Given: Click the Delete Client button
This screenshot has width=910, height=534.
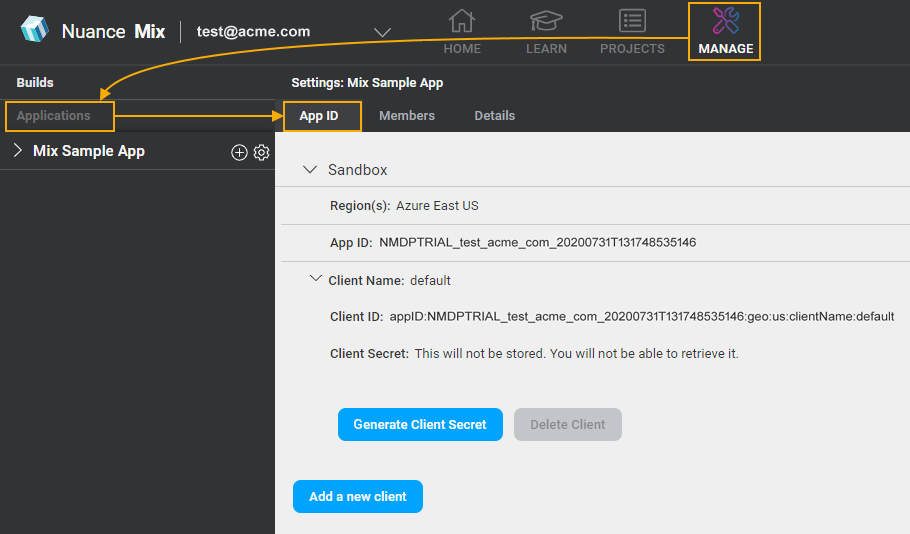Looking at the screenshot, I should (x=568, y=424).
